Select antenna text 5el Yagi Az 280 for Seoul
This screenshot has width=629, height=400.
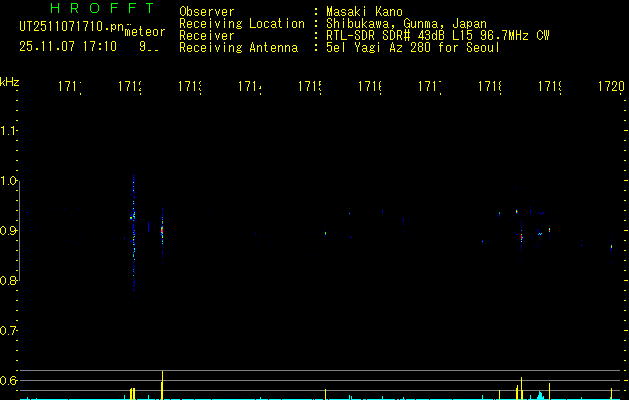click(x=413, y=48)
